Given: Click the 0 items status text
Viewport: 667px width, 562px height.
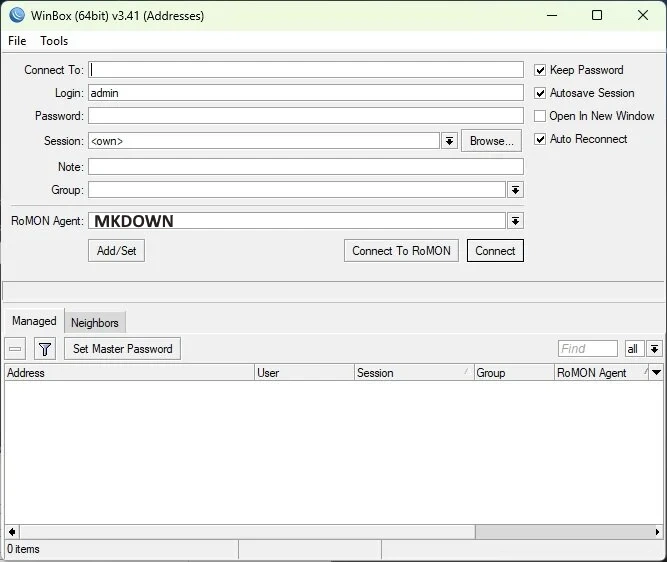Looking at the screenshot, I should (23, 549).
